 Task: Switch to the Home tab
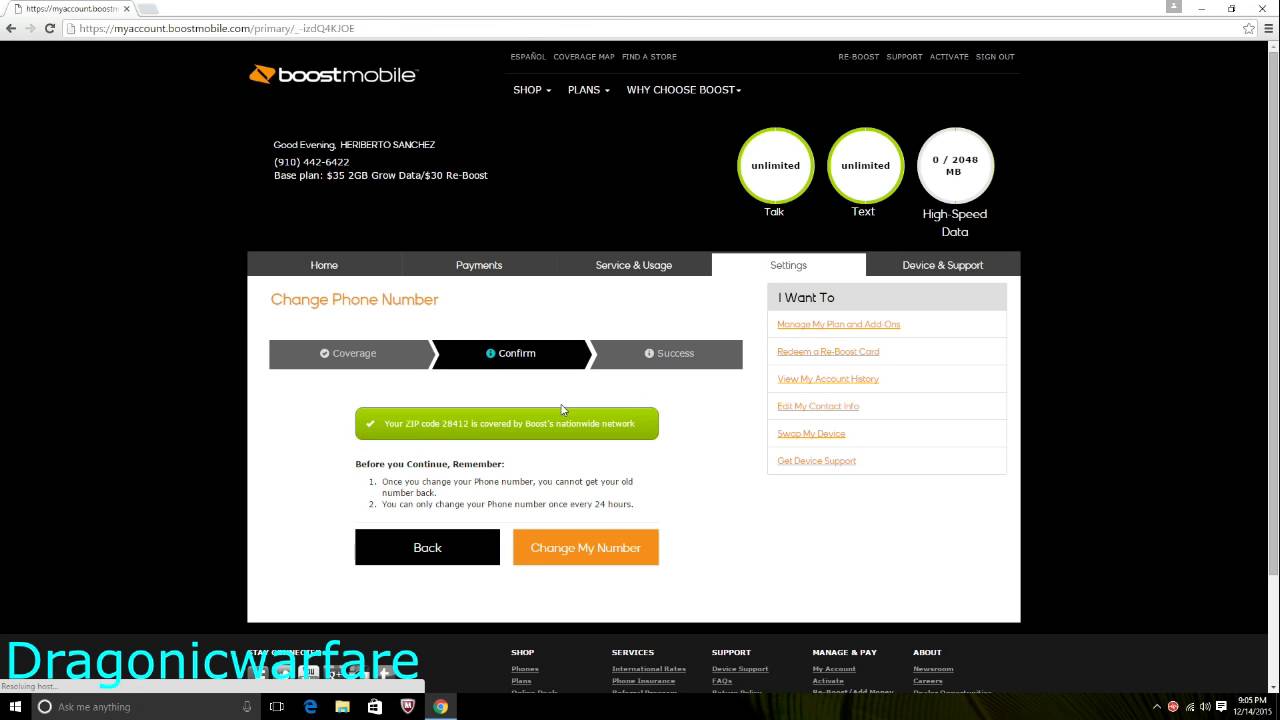pos(324,265)
